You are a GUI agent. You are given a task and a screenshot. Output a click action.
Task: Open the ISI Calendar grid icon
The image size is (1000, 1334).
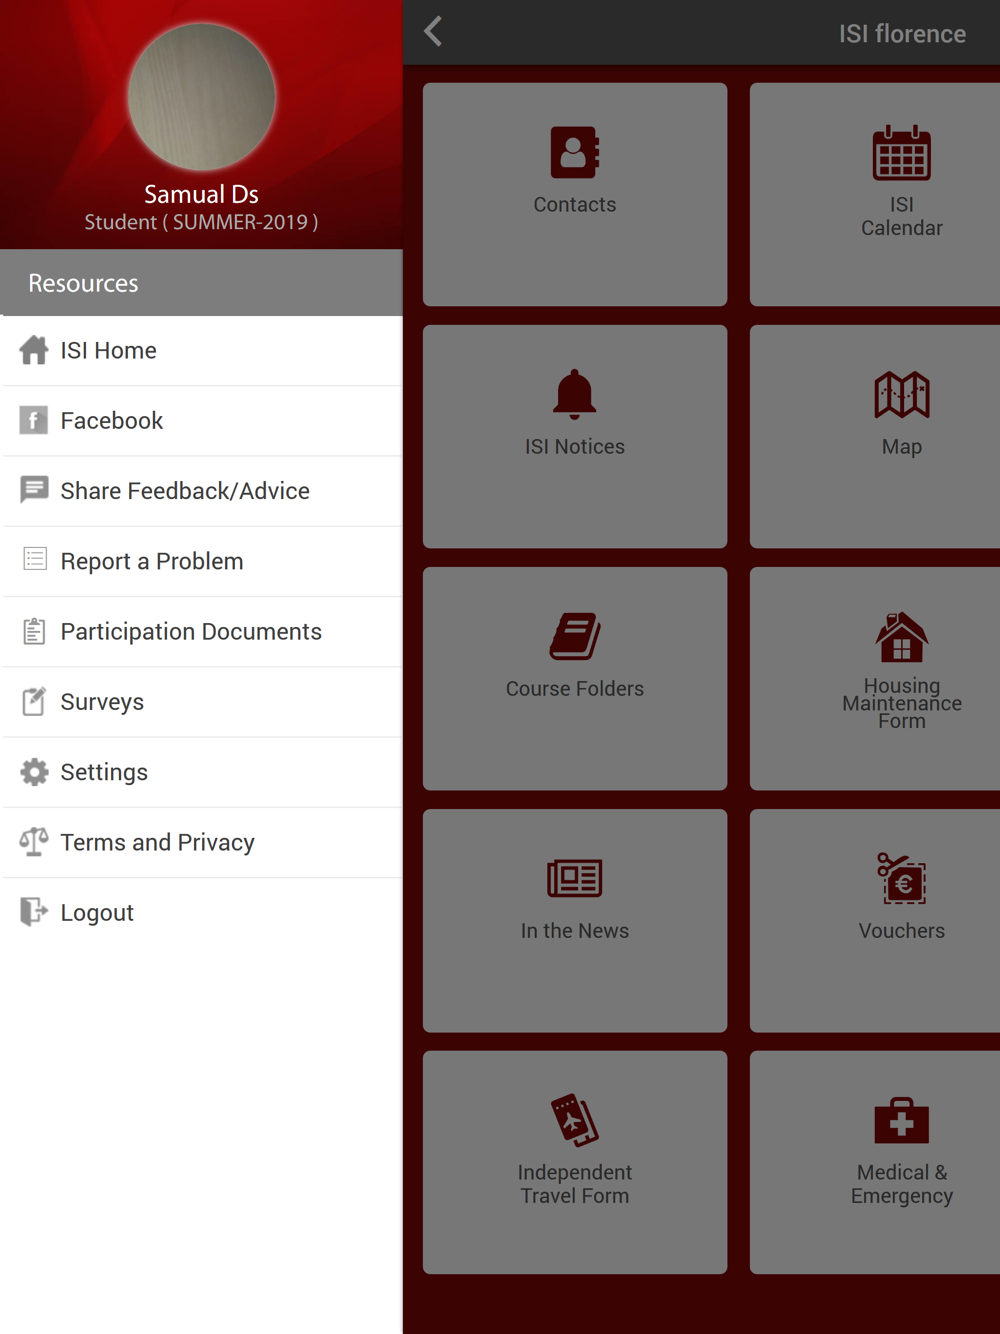[x=901, y=153]
